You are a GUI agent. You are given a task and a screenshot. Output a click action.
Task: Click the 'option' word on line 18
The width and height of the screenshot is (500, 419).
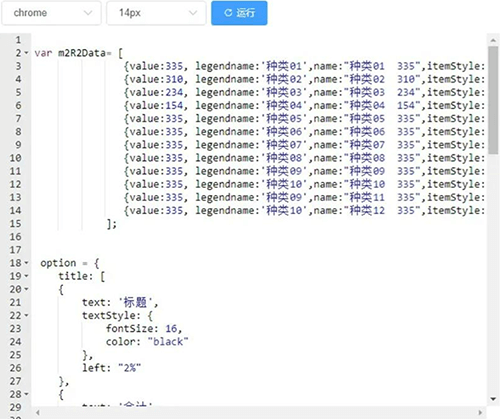click(58, 263)
